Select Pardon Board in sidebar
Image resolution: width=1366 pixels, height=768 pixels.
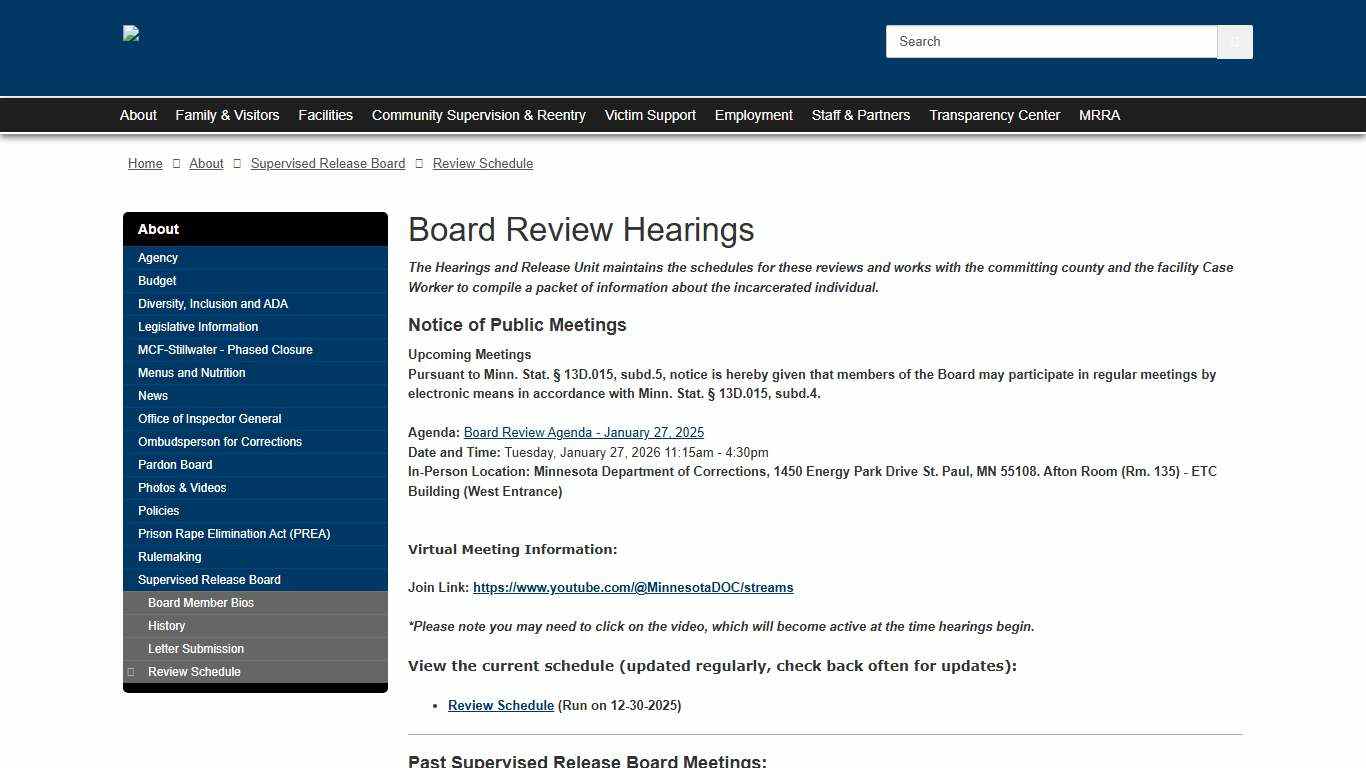[x=175, y=465]
